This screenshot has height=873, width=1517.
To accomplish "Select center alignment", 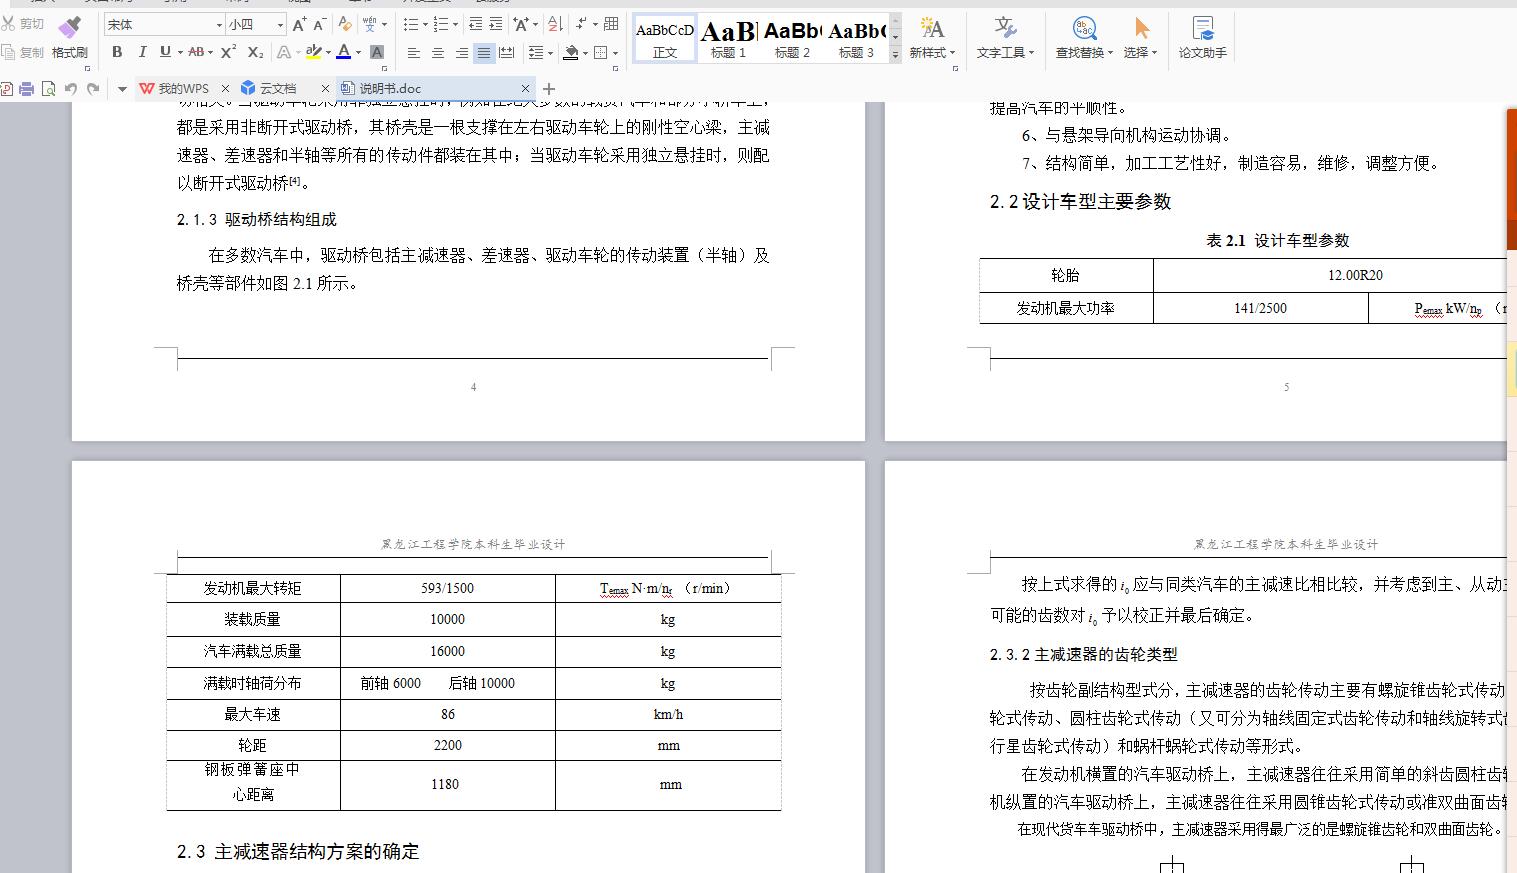I will click(437, 53).
